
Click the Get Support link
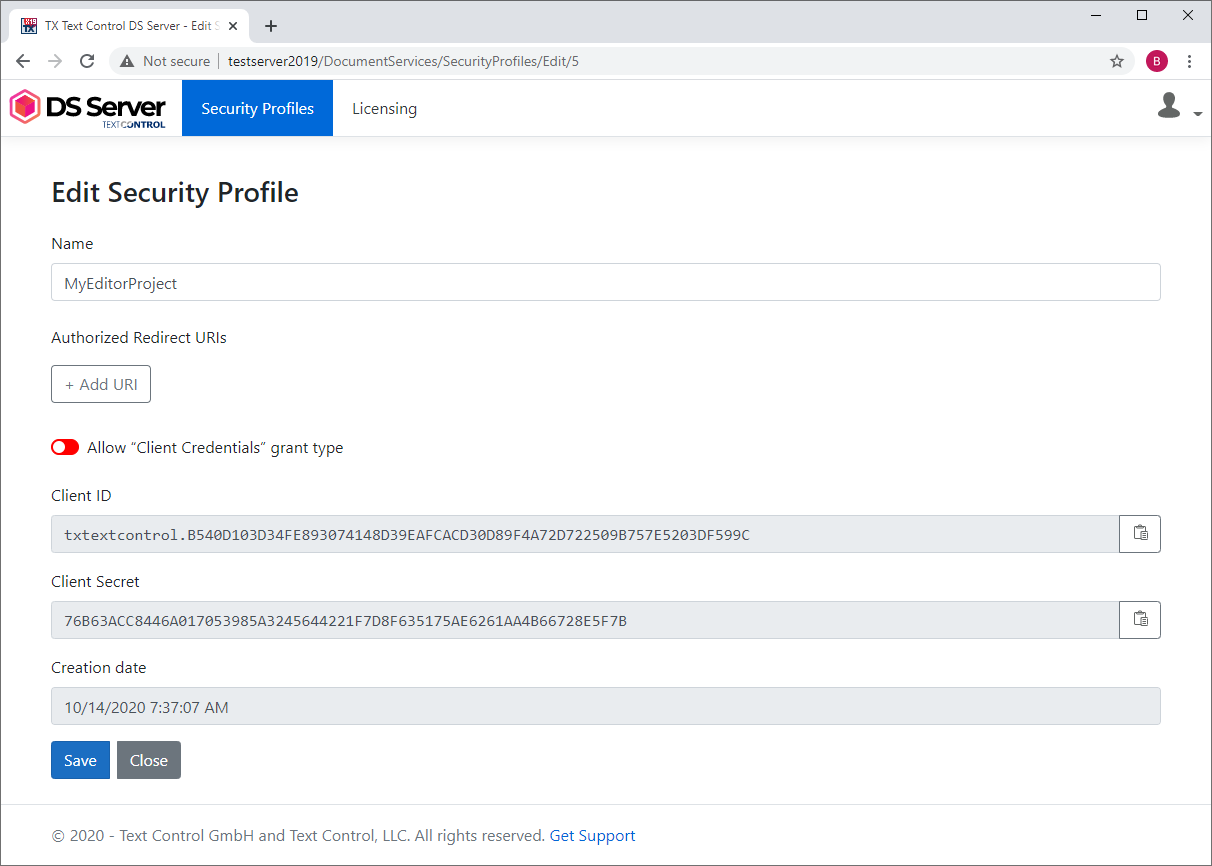(x=592, y=835)
